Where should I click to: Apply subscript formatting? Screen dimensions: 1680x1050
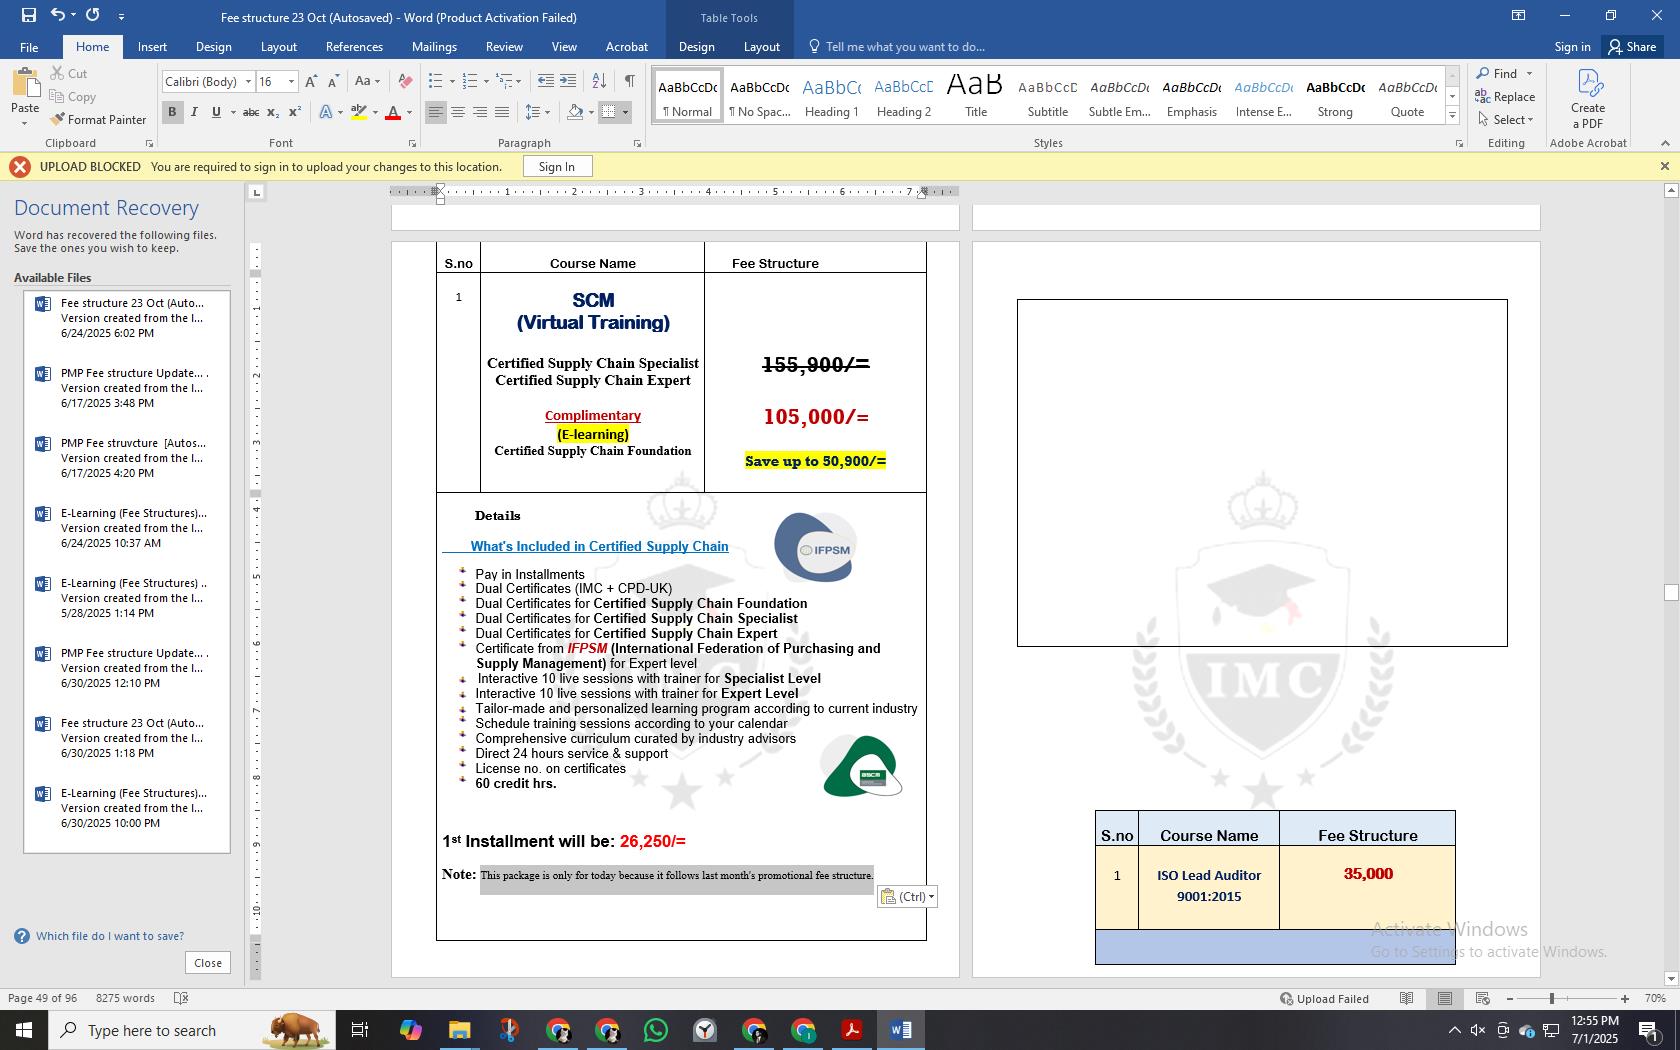click(x=273, y=112)
